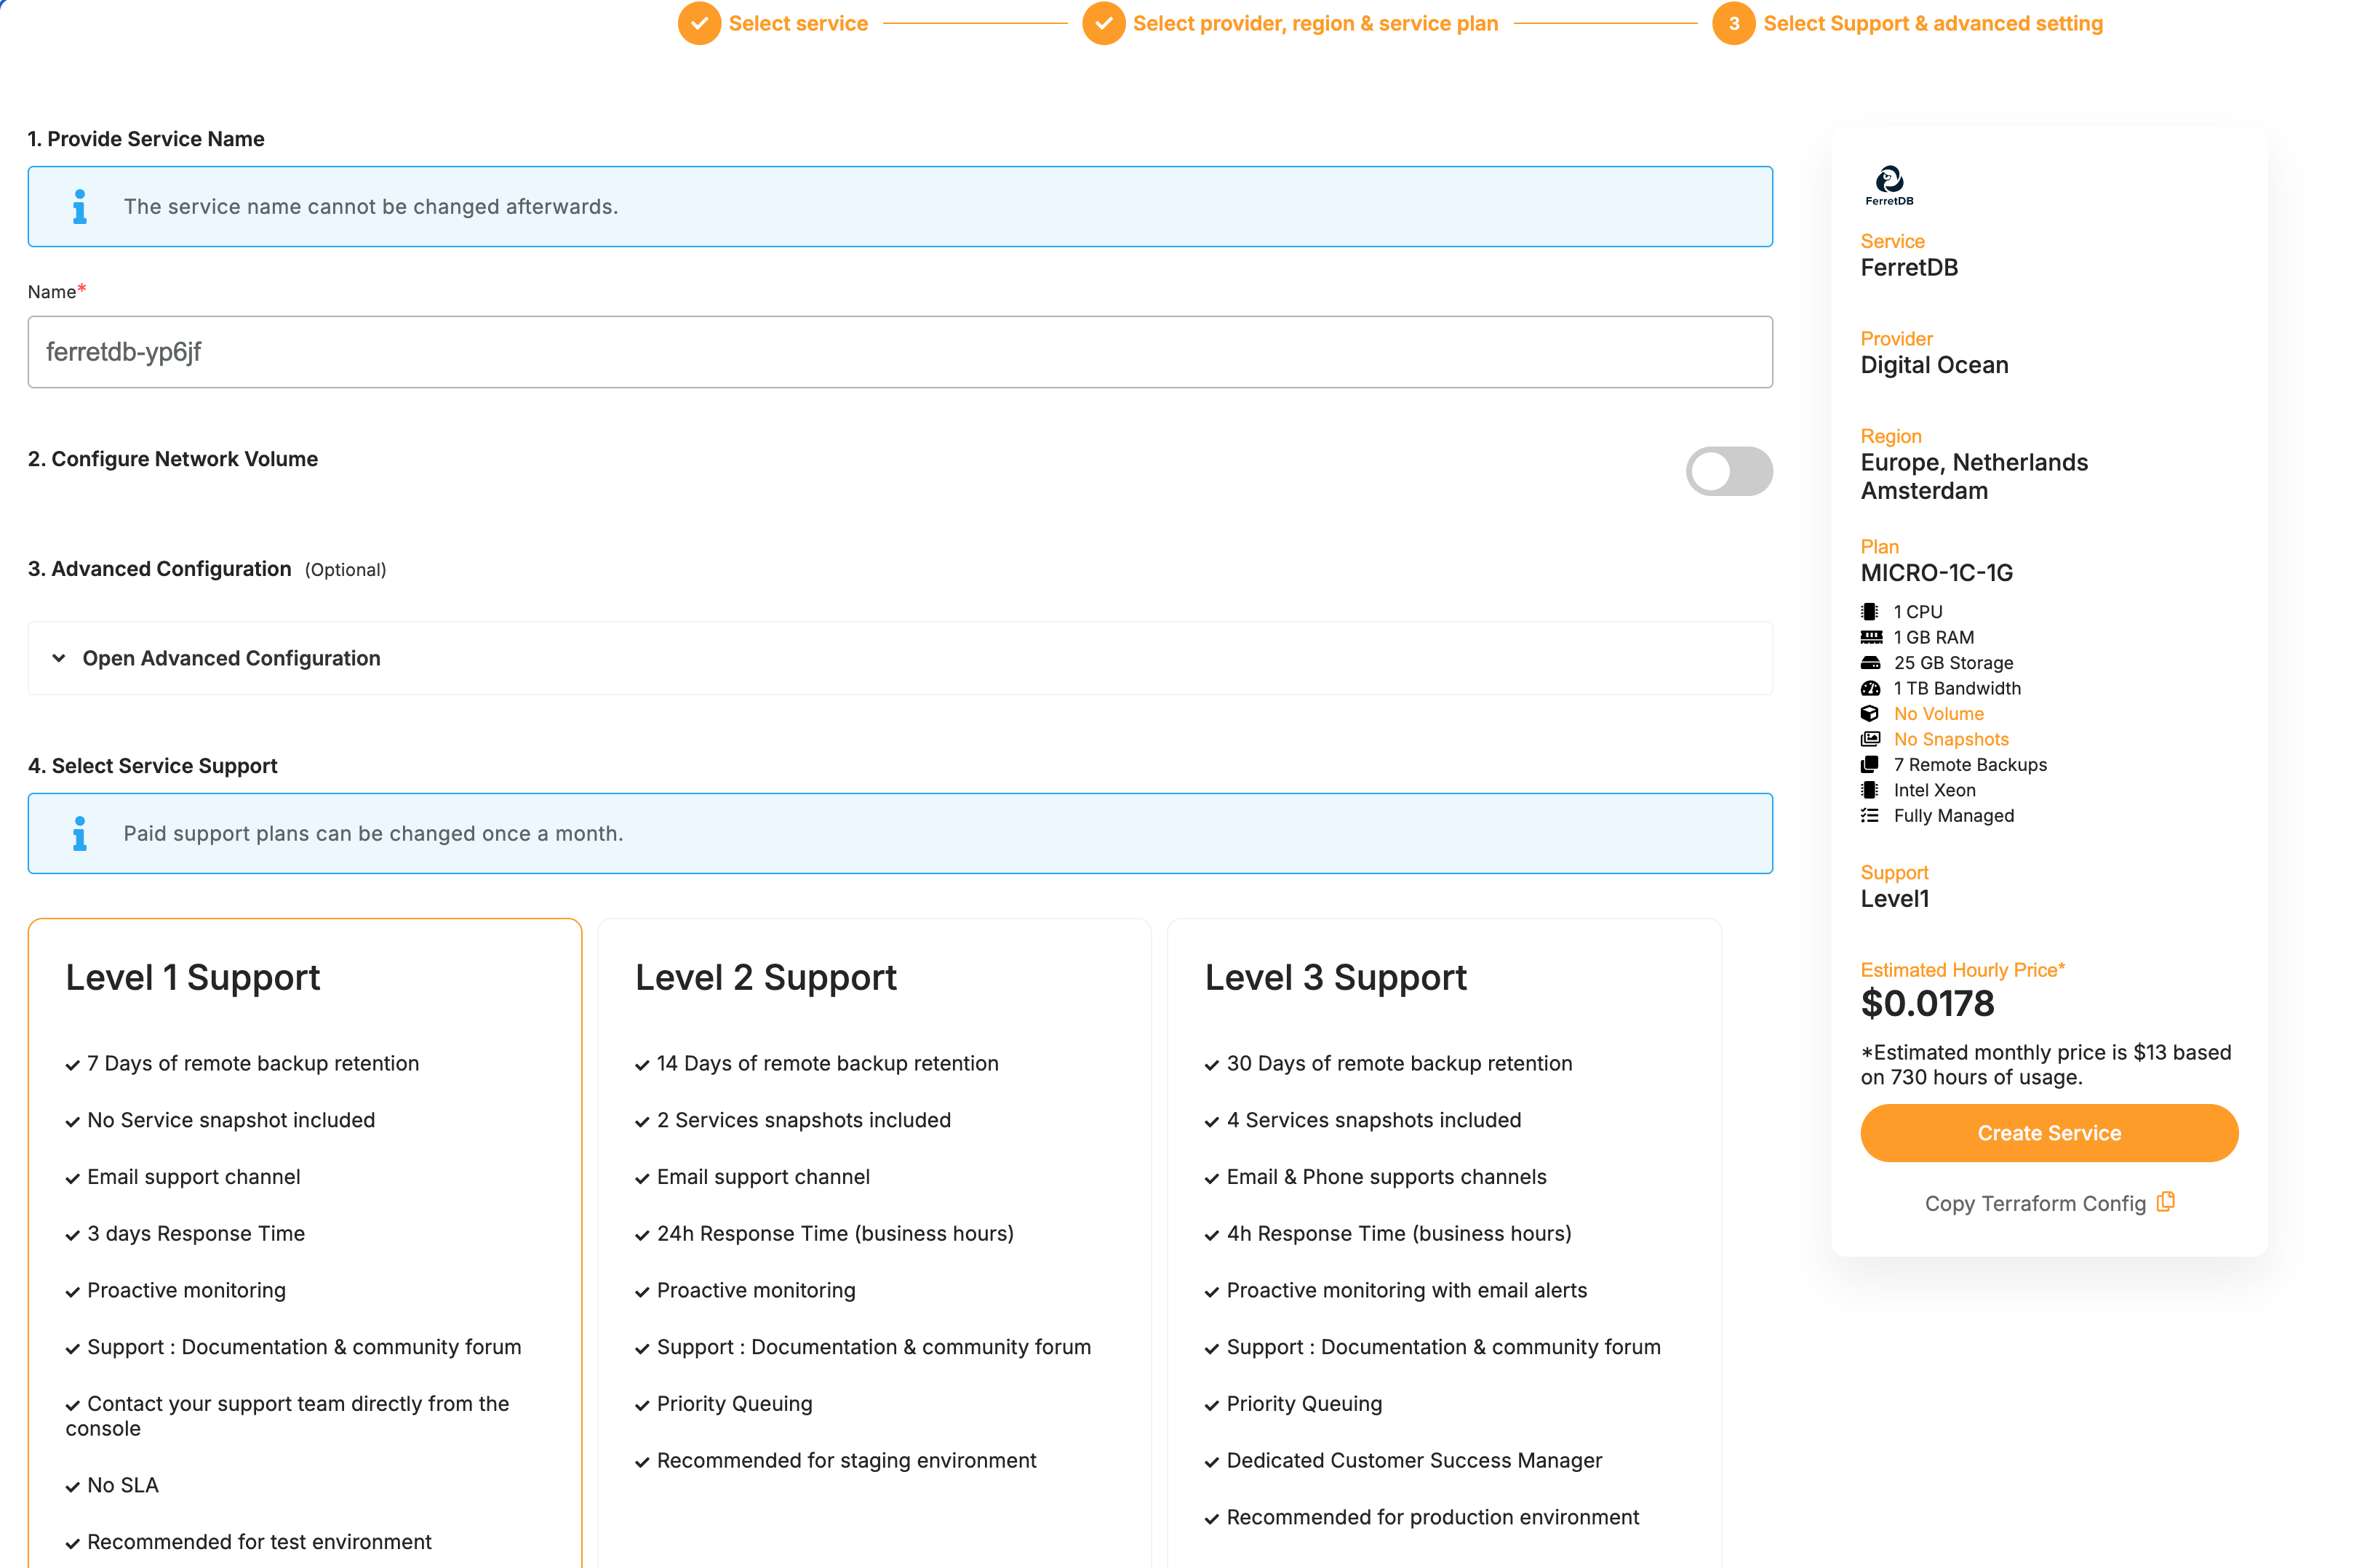
Task: Go back to the Select provider, region step
Action: tap(1104, 23)
